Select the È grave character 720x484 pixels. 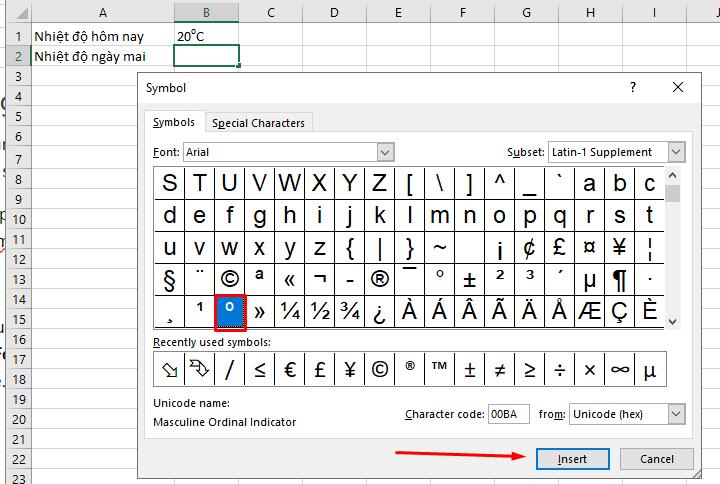click(x=649, y=312)
